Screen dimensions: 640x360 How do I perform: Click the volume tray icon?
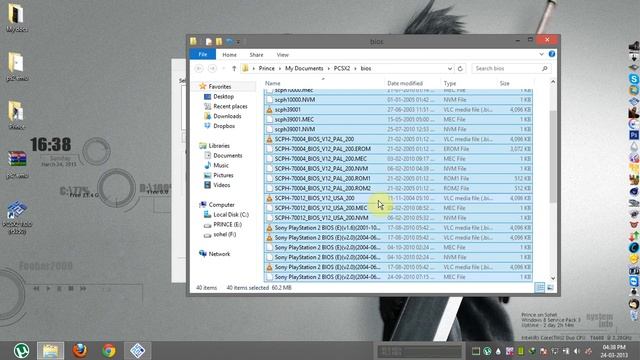coord(577,351)
